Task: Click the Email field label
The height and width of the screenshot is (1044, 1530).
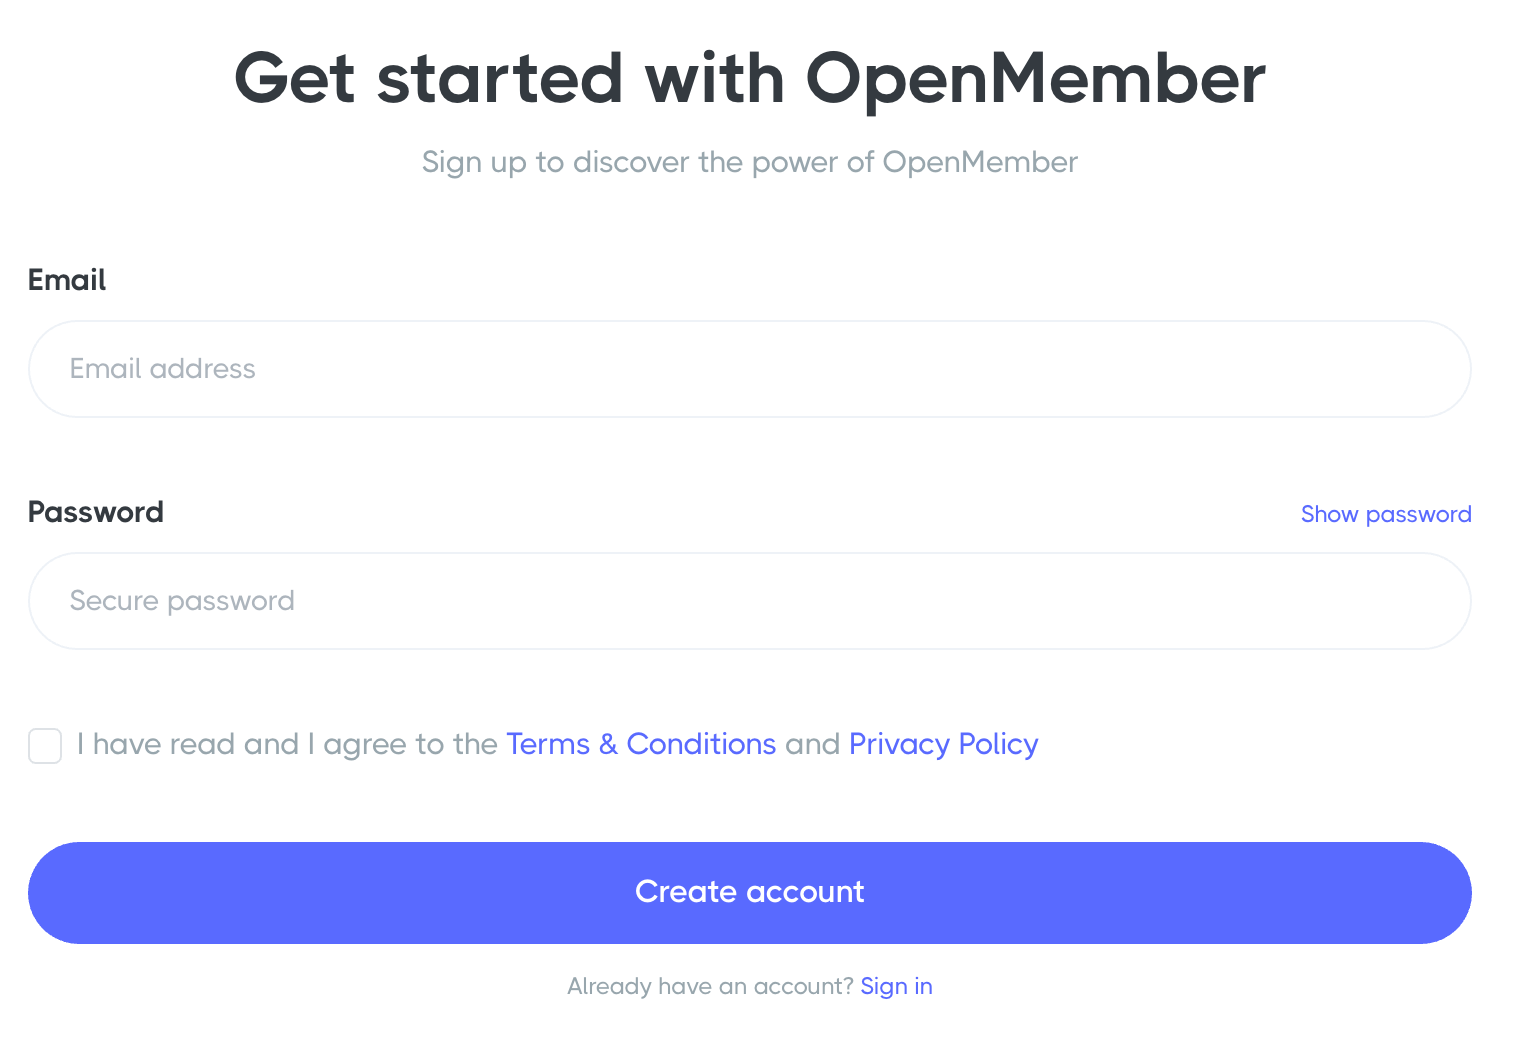Action: 67,280
